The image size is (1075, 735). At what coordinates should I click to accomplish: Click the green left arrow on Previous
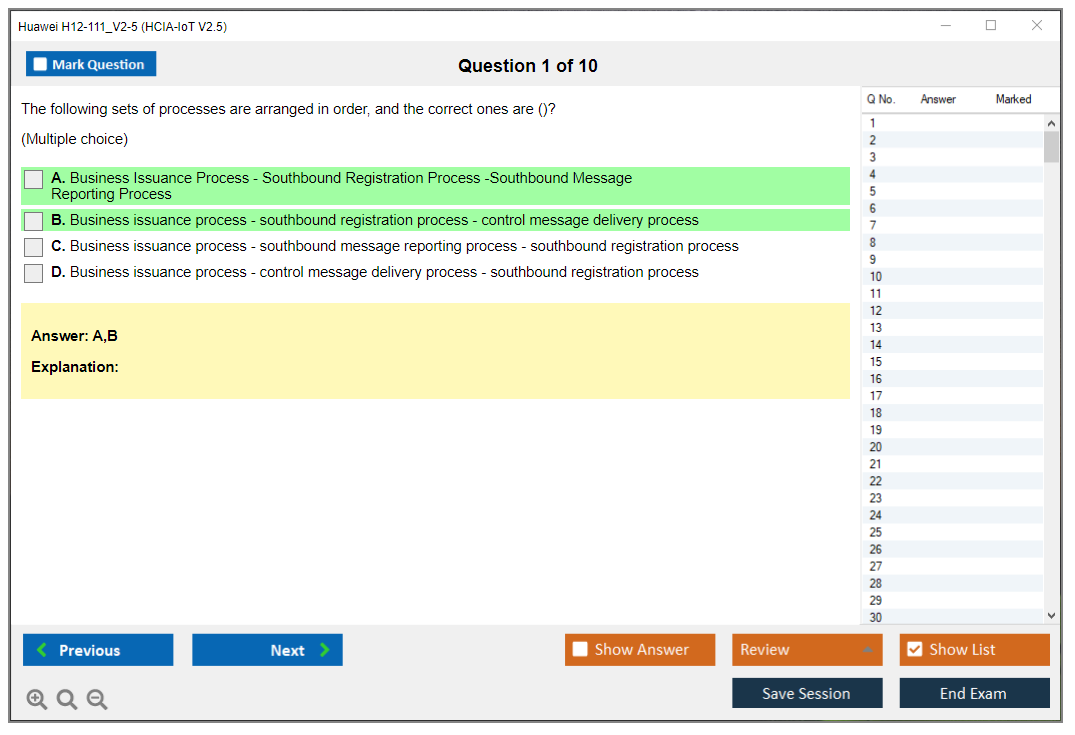[x=42, y=650]
